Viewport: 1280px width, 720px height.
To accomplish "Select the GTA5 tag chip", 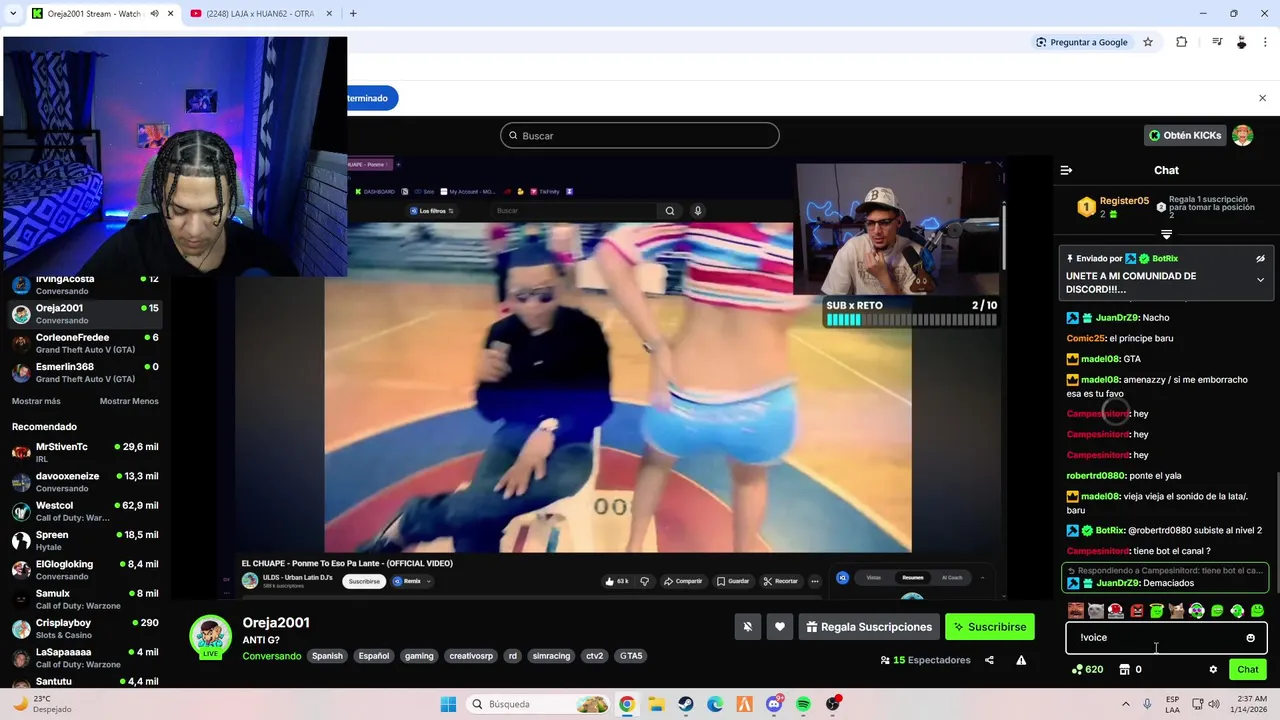I will [631, 656].
